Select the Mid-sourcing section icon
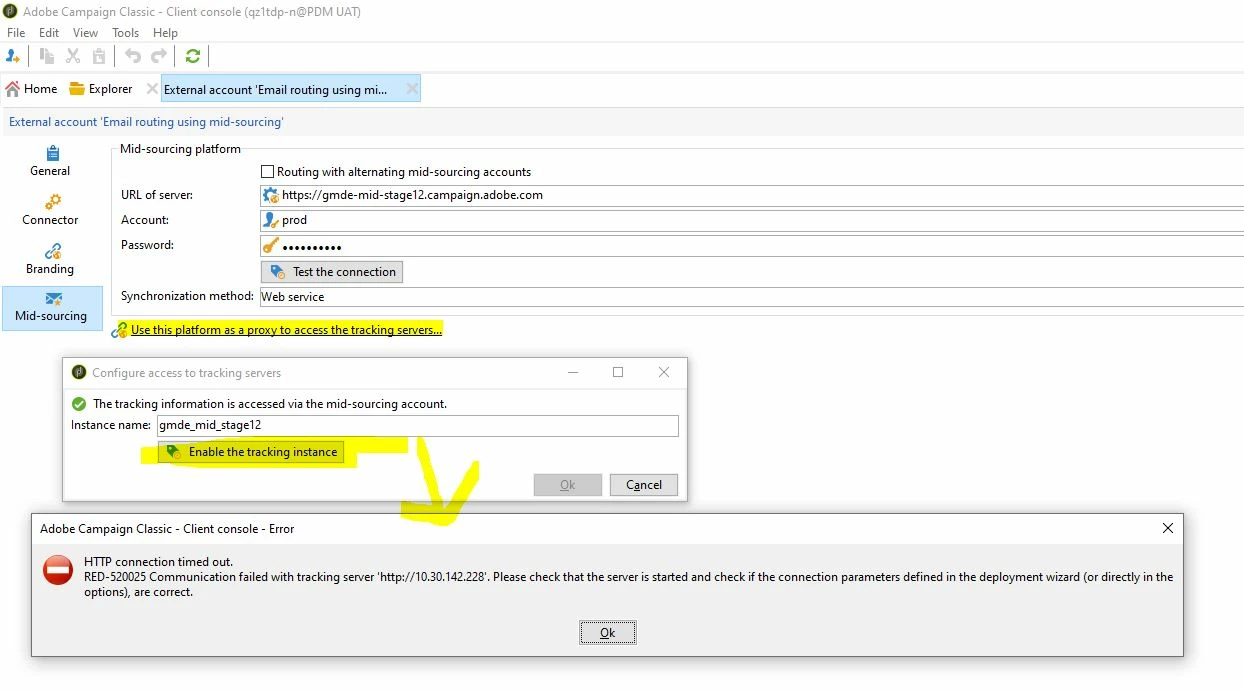The width and height of the screenshot is (1244, 690). (x=53, y=299)
